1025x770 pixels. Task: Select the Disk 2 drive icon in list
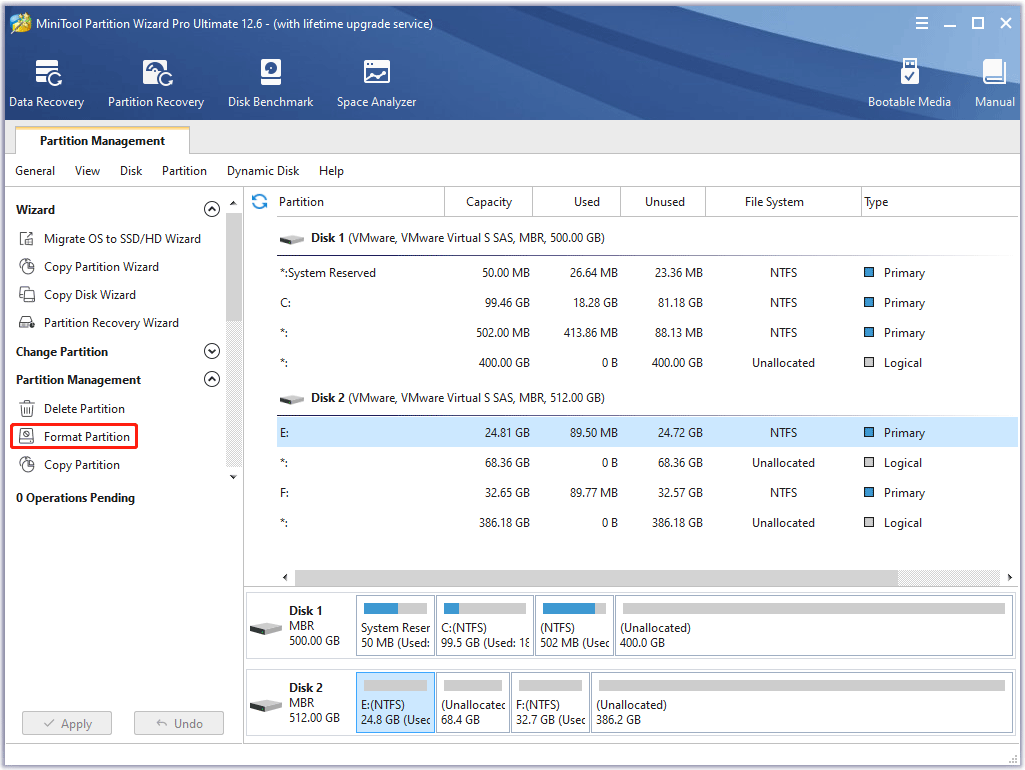(x=292, y=399)
